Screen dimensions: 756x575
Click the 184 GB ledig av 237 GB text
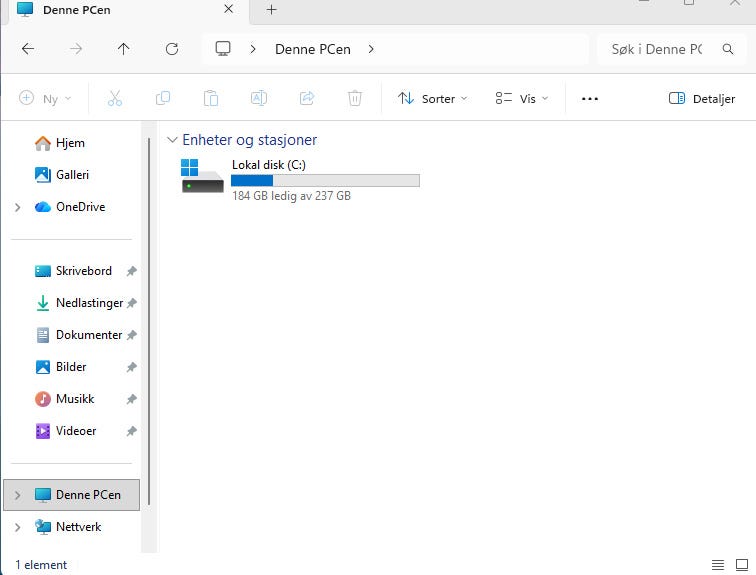coord(291,196)
